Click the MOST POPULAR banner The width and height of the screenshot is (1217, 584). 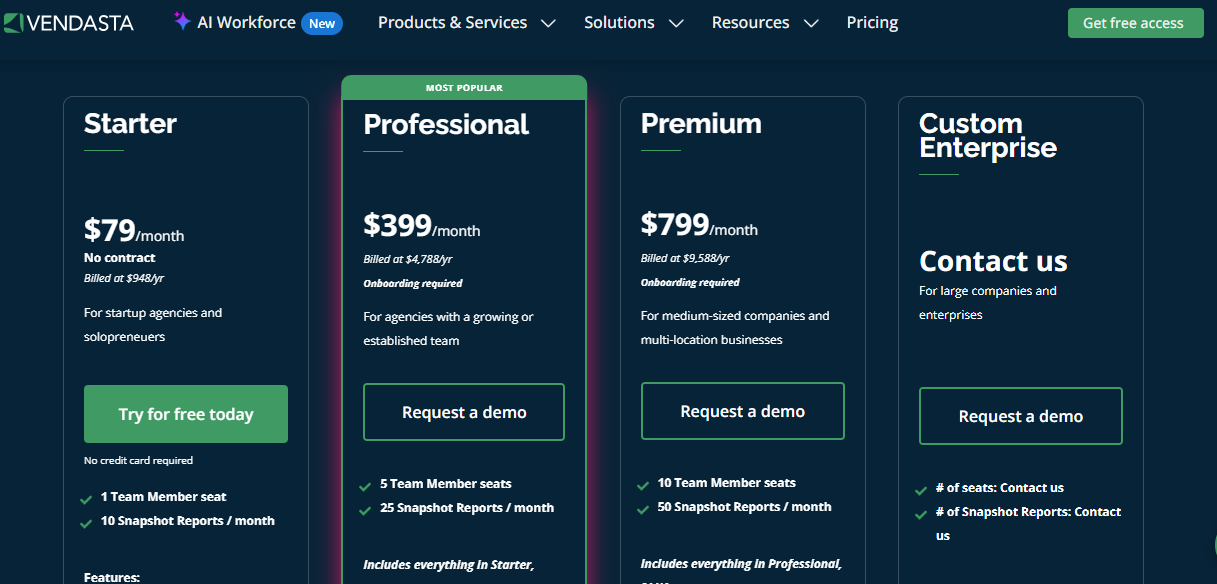point(463,87)
